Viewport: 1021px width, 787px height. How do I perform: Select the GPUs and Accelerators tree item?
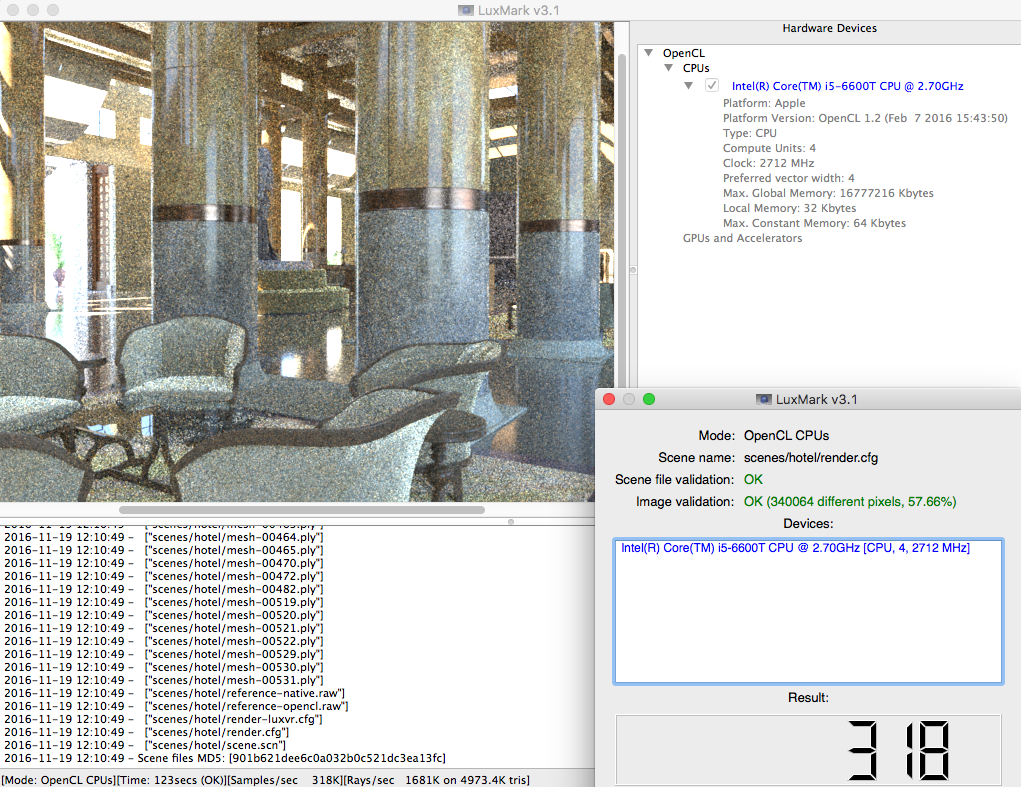click(742, 239)
